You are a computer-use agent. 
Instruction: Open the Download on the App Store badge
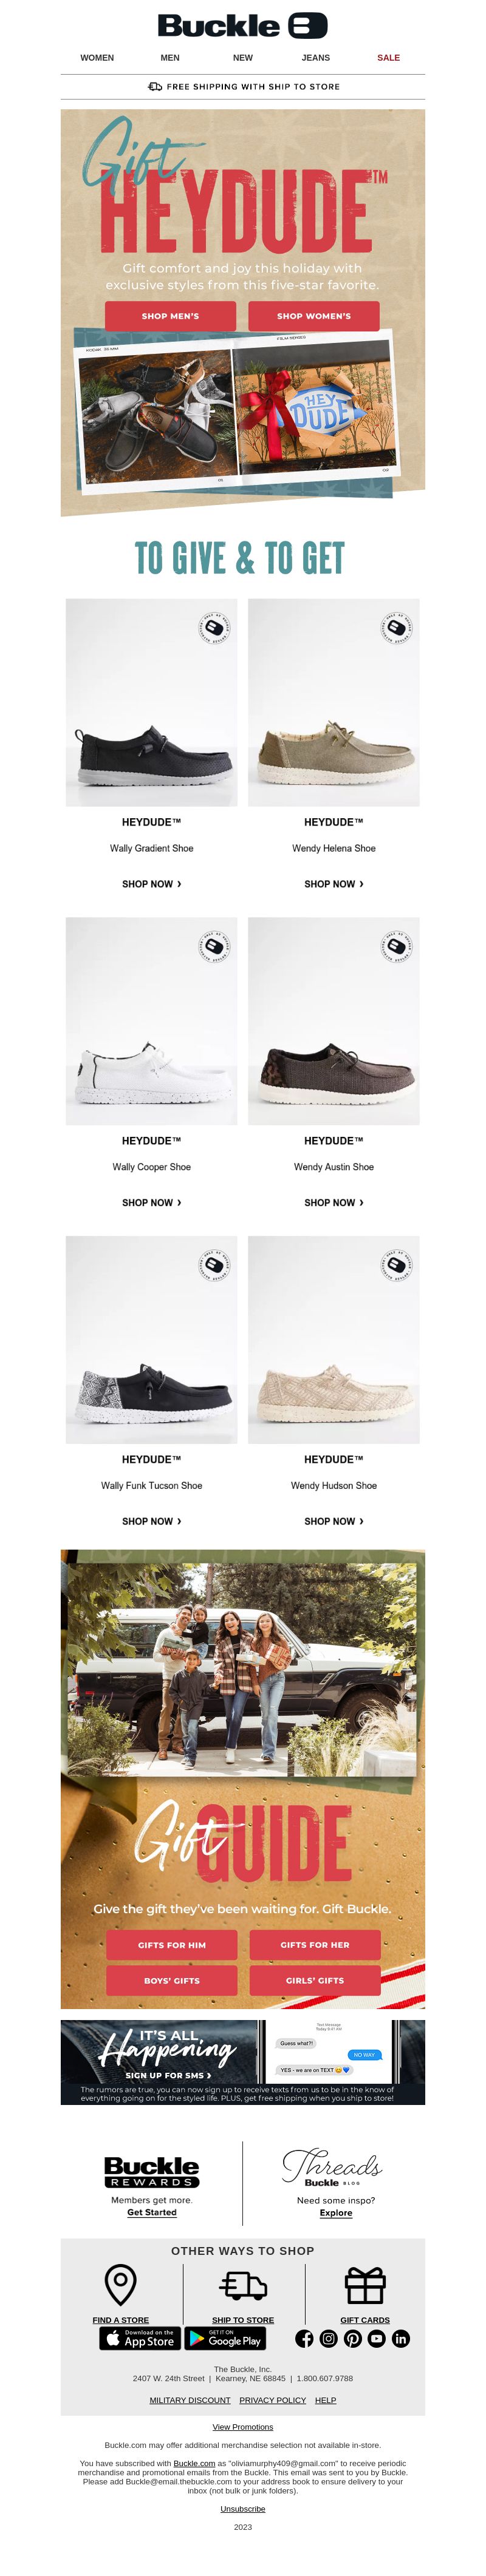click(140, 2338)
